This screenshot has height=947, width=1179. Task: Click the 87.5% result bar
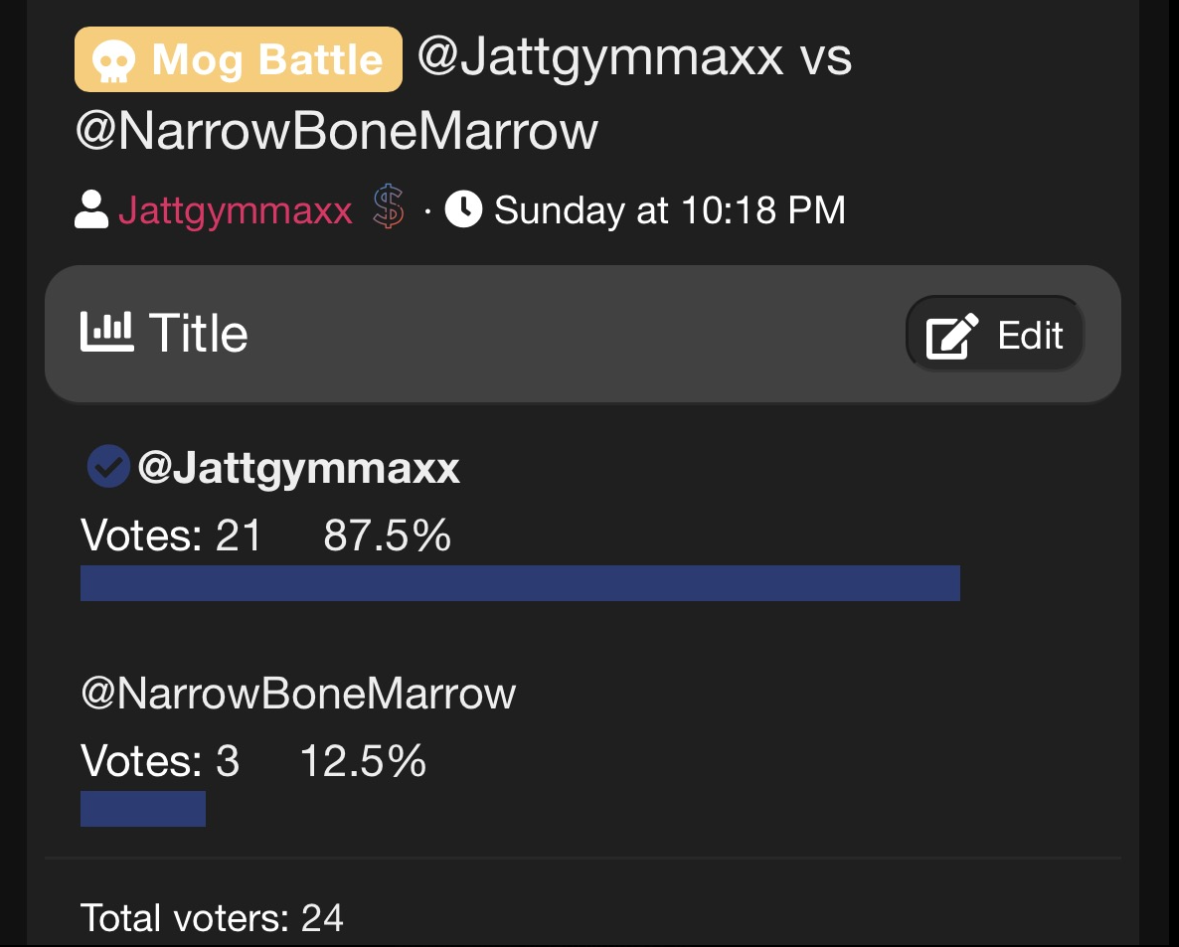519,583
